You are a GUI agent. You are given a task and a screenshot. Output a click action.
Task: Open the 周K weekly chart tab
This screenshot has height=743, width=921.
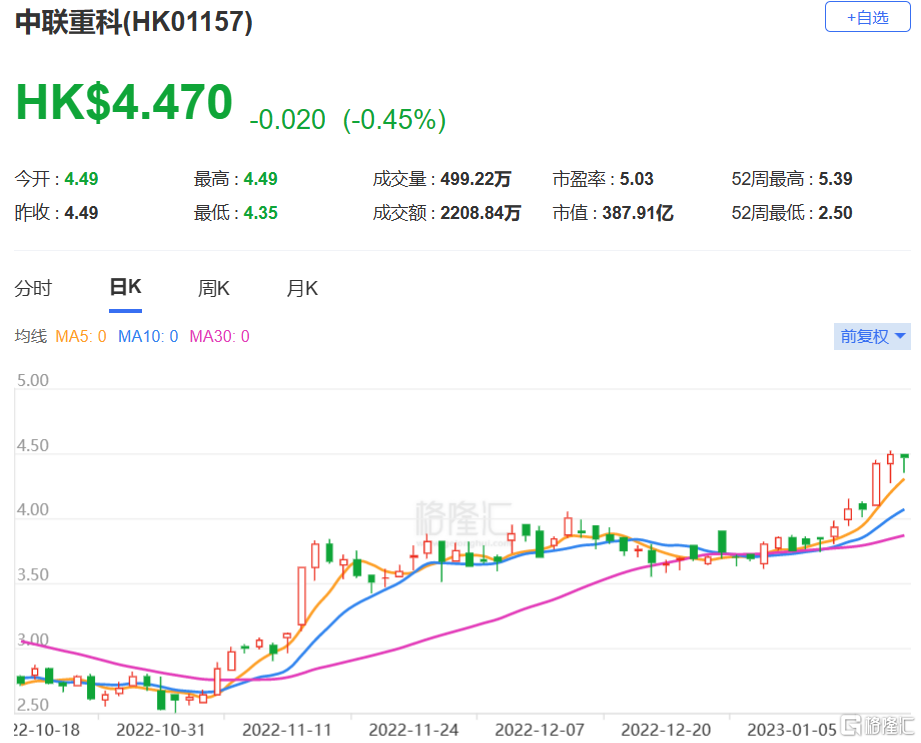(x=213, y=289)
